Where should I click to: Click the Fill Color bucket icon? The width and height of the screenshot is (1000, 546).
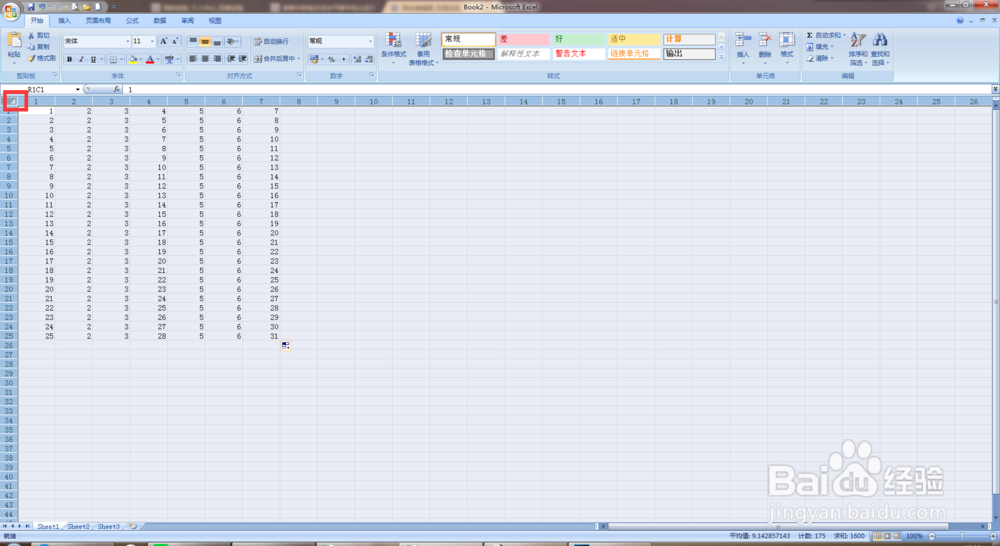point(133,59)
